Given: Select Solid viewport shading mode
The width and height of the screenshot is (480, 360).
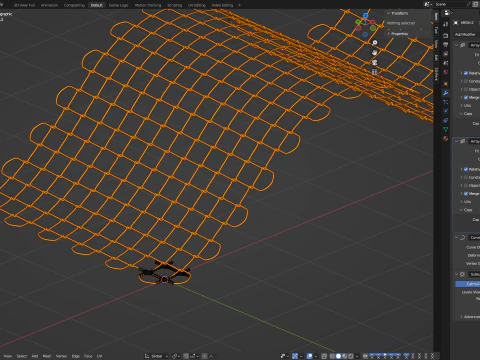Looking at the screenshot, I should click(x=338, y=356).
